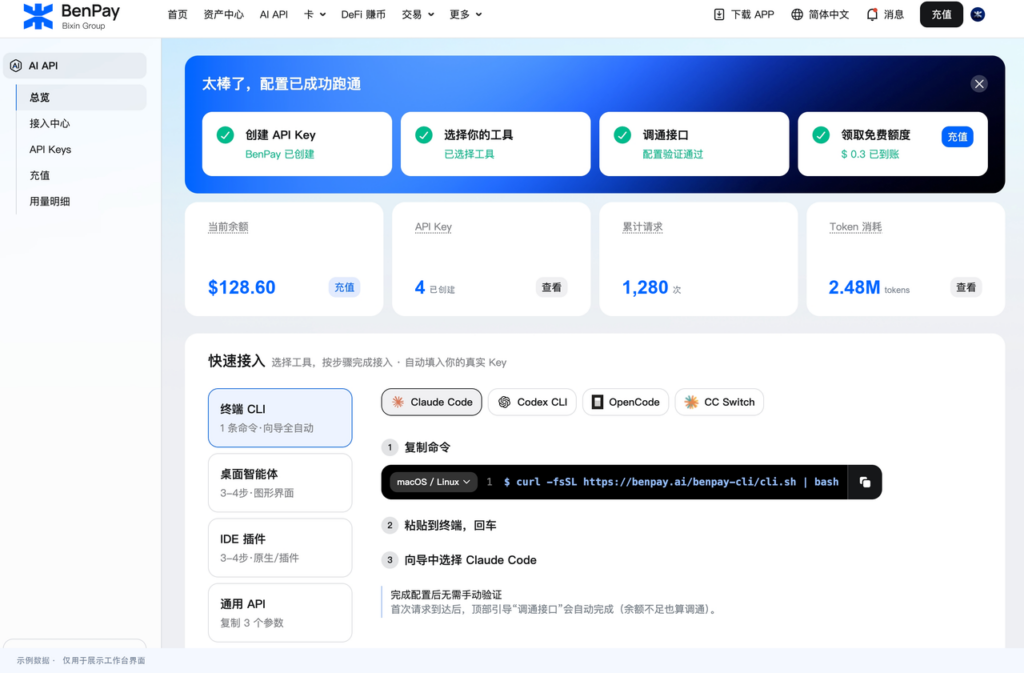
Task: Click the $128.60 balance value
Action: click(242, 288)
